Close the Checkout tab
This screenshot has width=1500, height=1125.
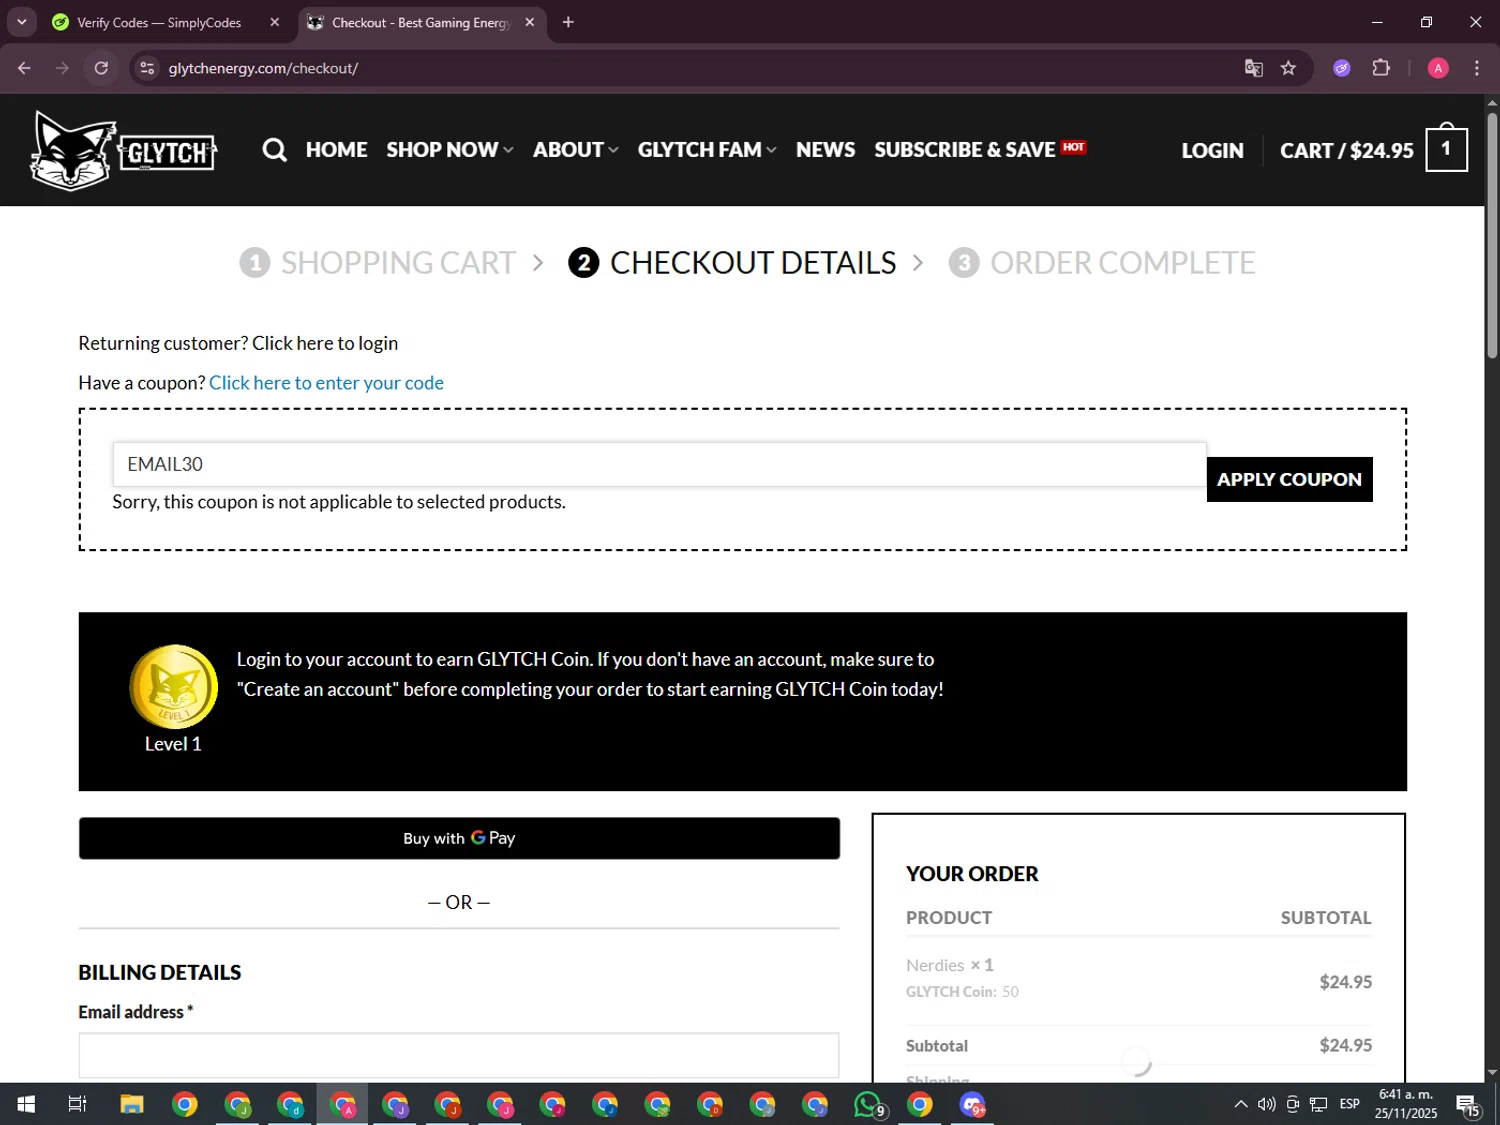tap(530, 22)
